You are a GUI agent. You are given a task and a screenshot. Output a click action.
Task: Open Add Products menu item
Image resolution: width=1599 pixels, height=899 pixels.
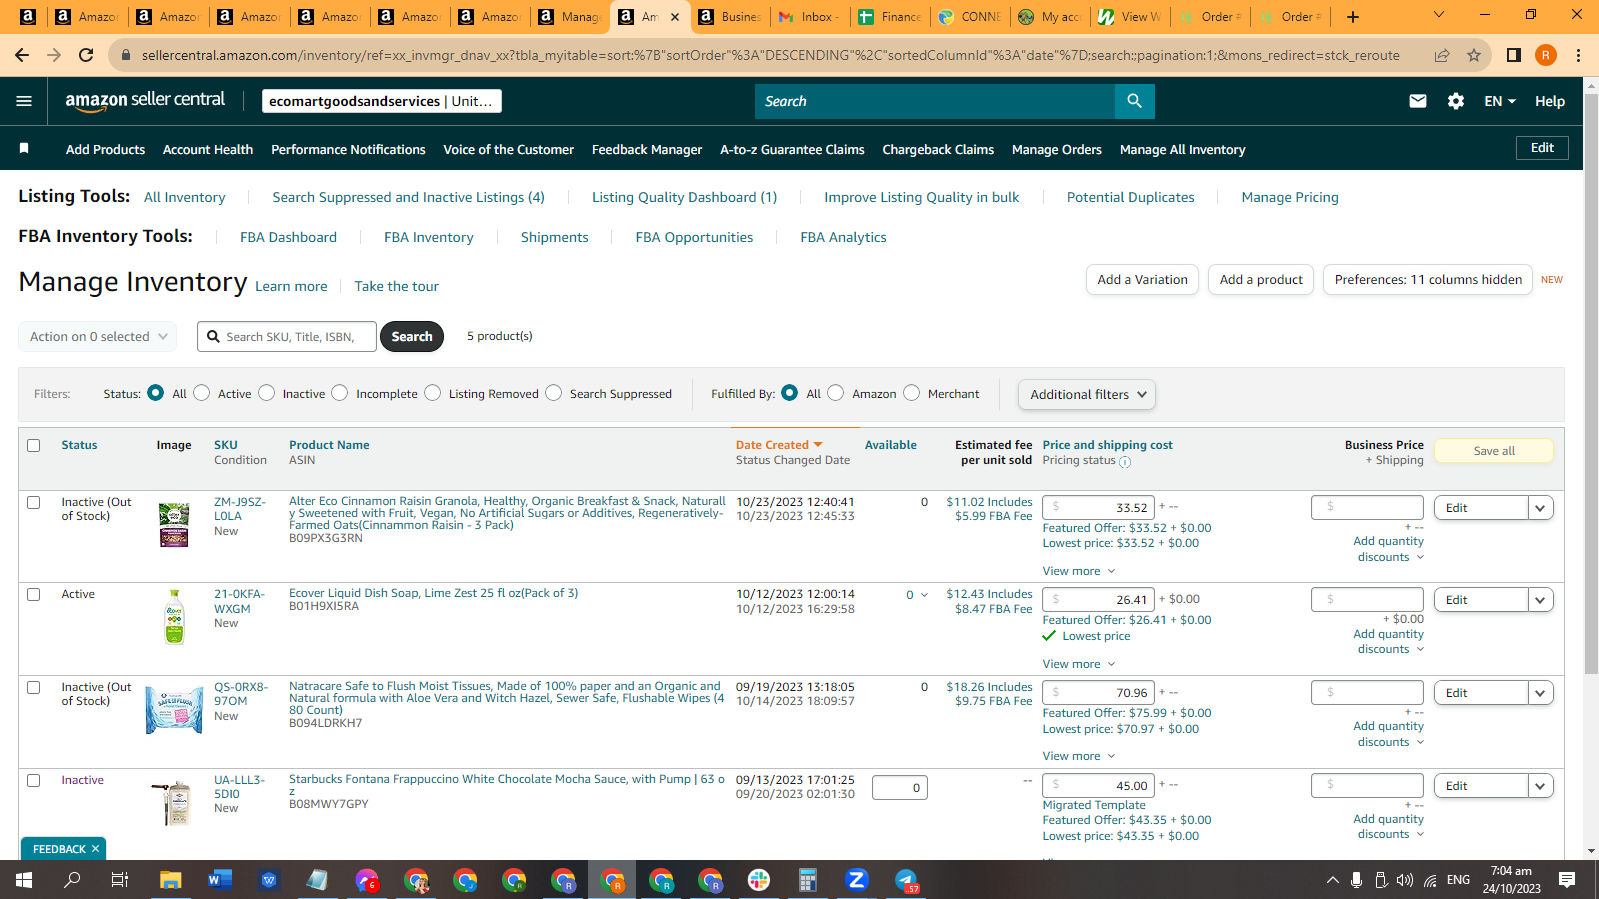(105, 149)
